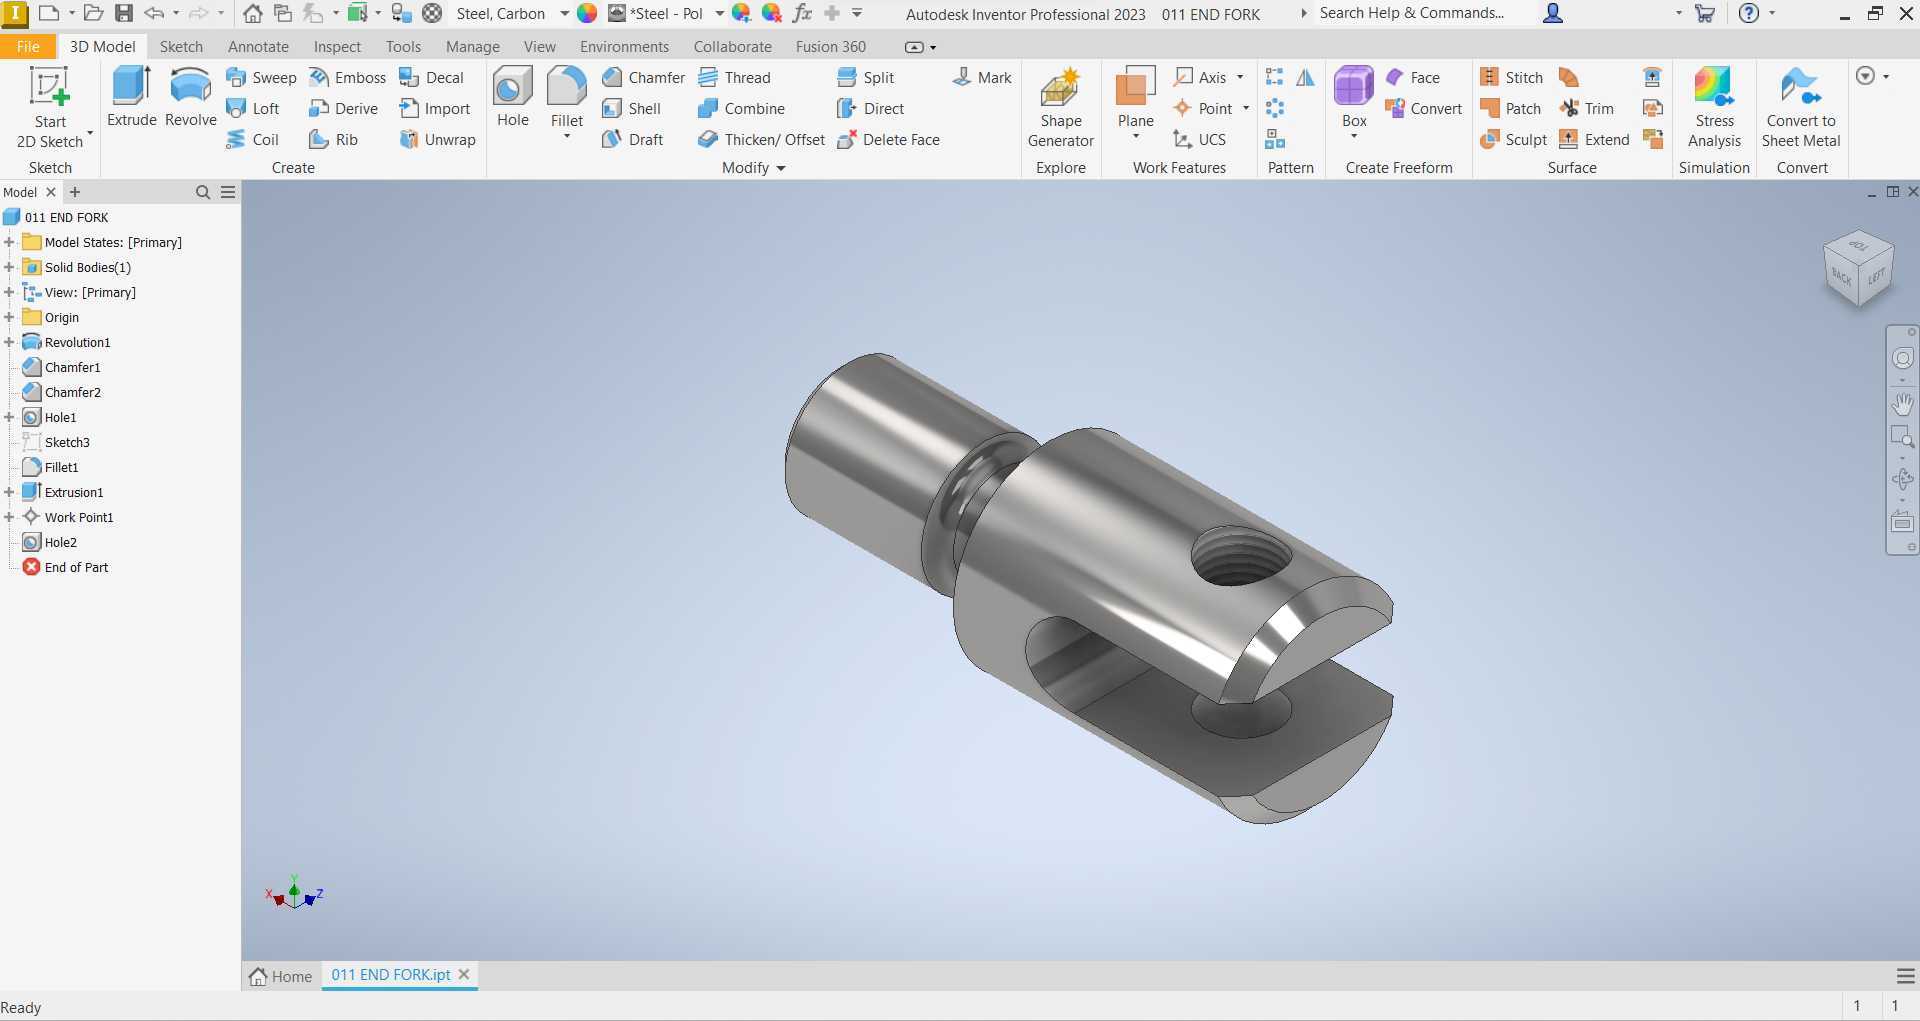This screenshot has height=1021, width=1920.
Task: Run Stress Analysis
Action: [x=1714, y=107]
